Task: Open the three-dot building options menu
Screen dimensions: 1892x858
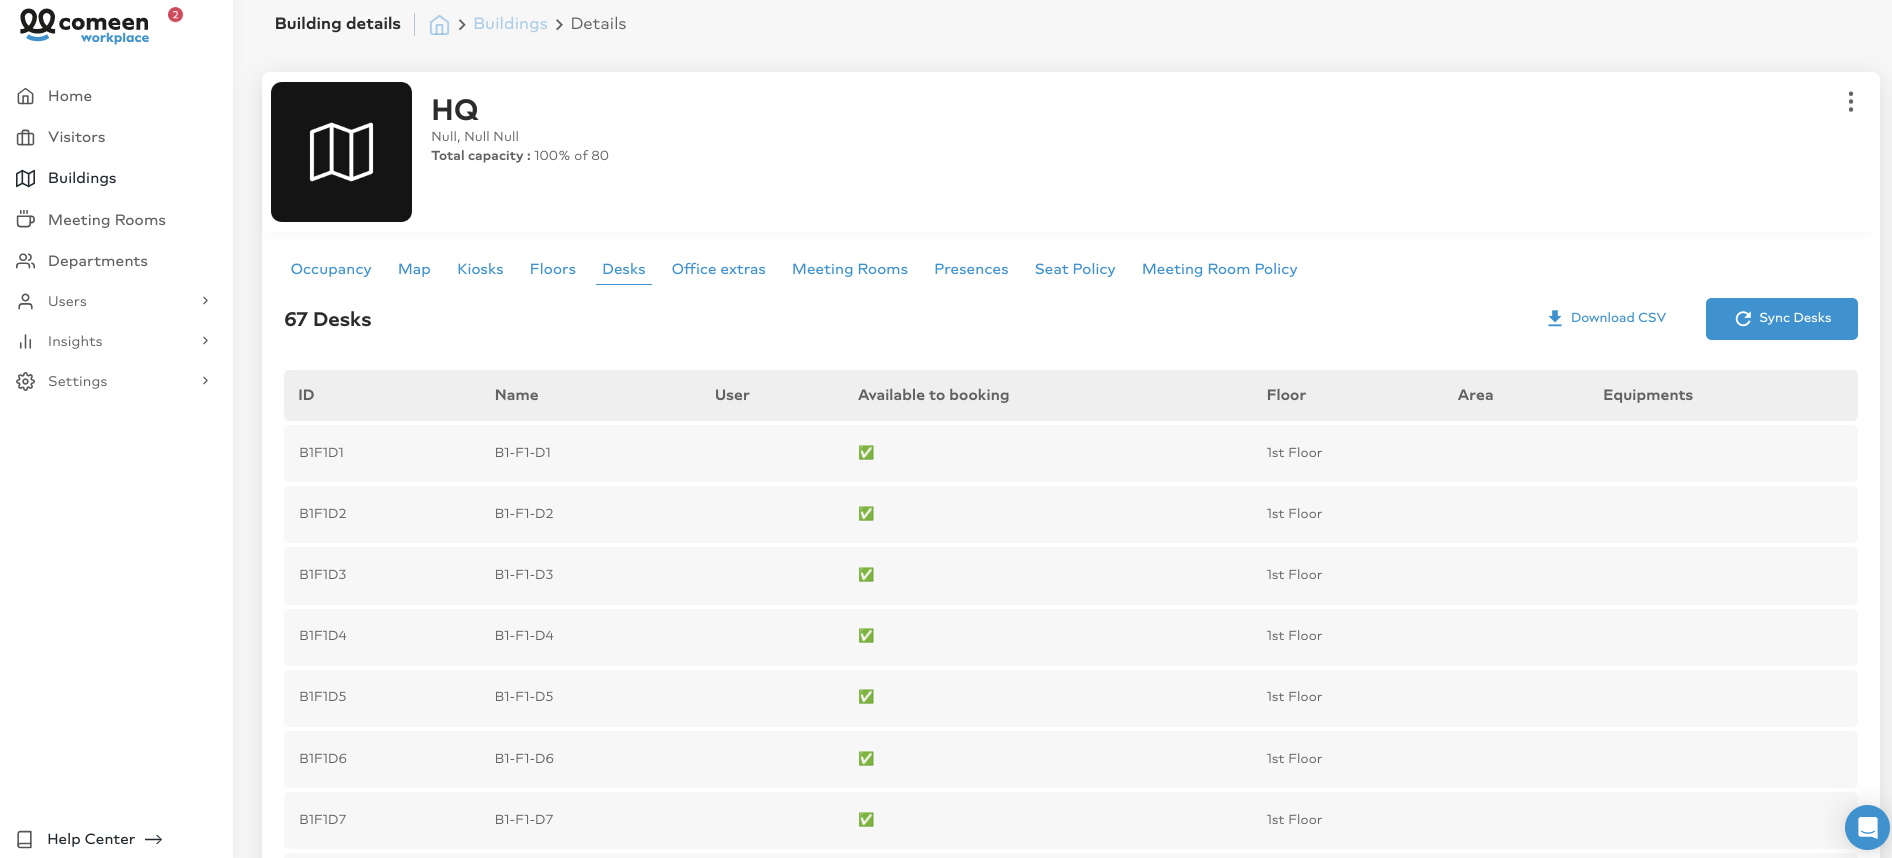Action: (1851, 102)
